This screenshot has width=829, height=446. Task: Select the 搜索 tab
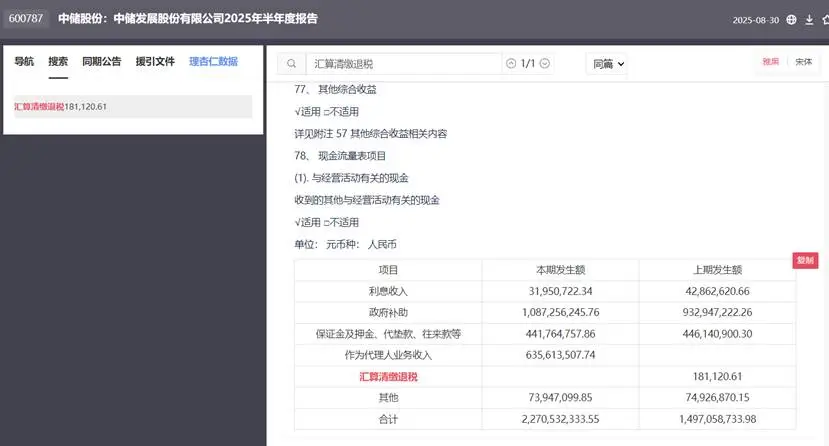(x=58, y=61)
